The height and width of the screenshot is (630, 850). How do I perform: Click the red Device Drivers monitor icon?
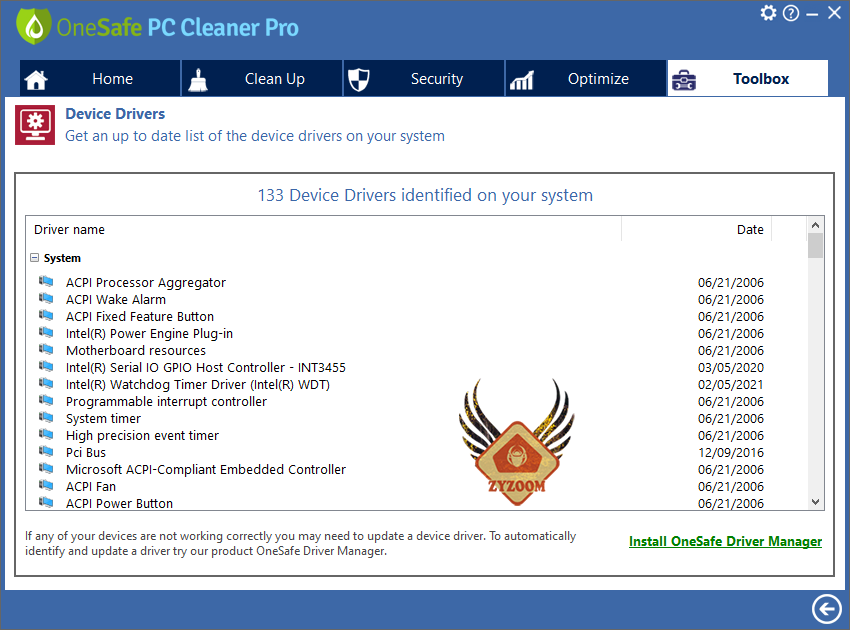point(35,125)
